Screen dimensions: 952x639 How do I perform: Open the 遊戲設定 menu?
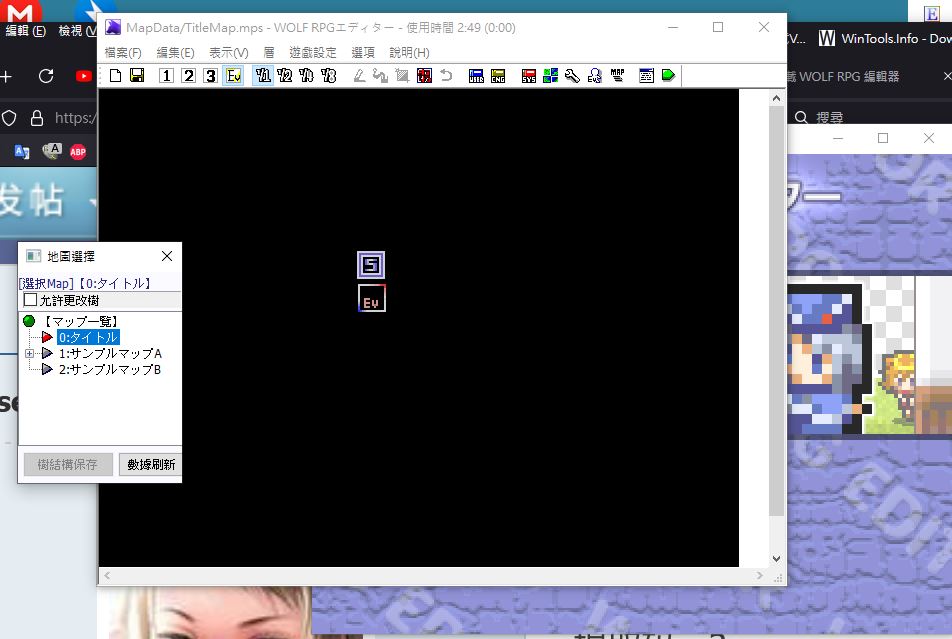pyautogui.click(x=313, y=53)
